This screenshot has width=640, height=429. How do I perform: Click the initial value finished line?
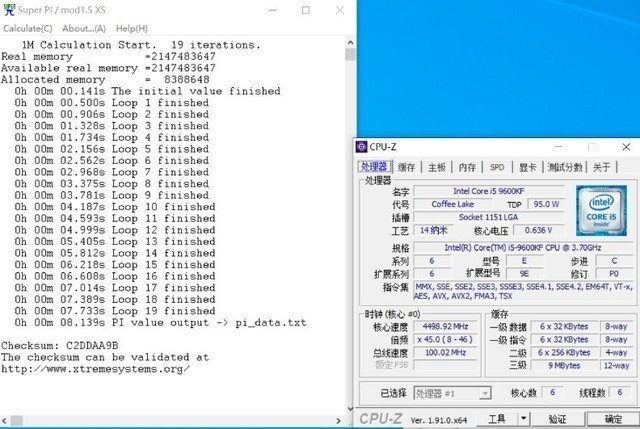click(x=148, y=91)
